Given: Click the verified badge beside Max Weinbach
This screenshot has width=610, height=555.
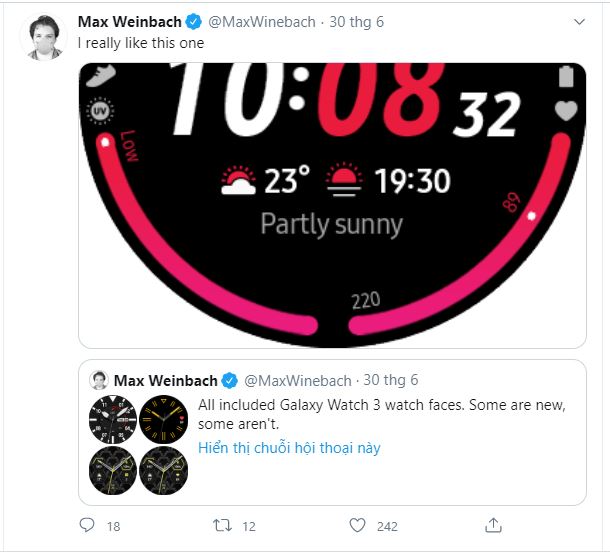Looking at the screenshot, I should [194, 22].
